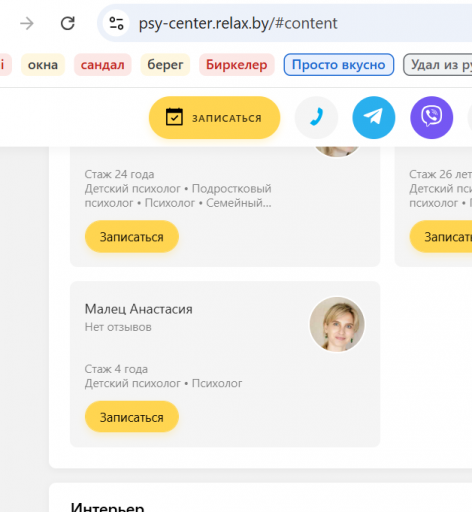Click Записаться for the psychologist with Стаж 24 года
472x512 pixels.
[132, 237]
